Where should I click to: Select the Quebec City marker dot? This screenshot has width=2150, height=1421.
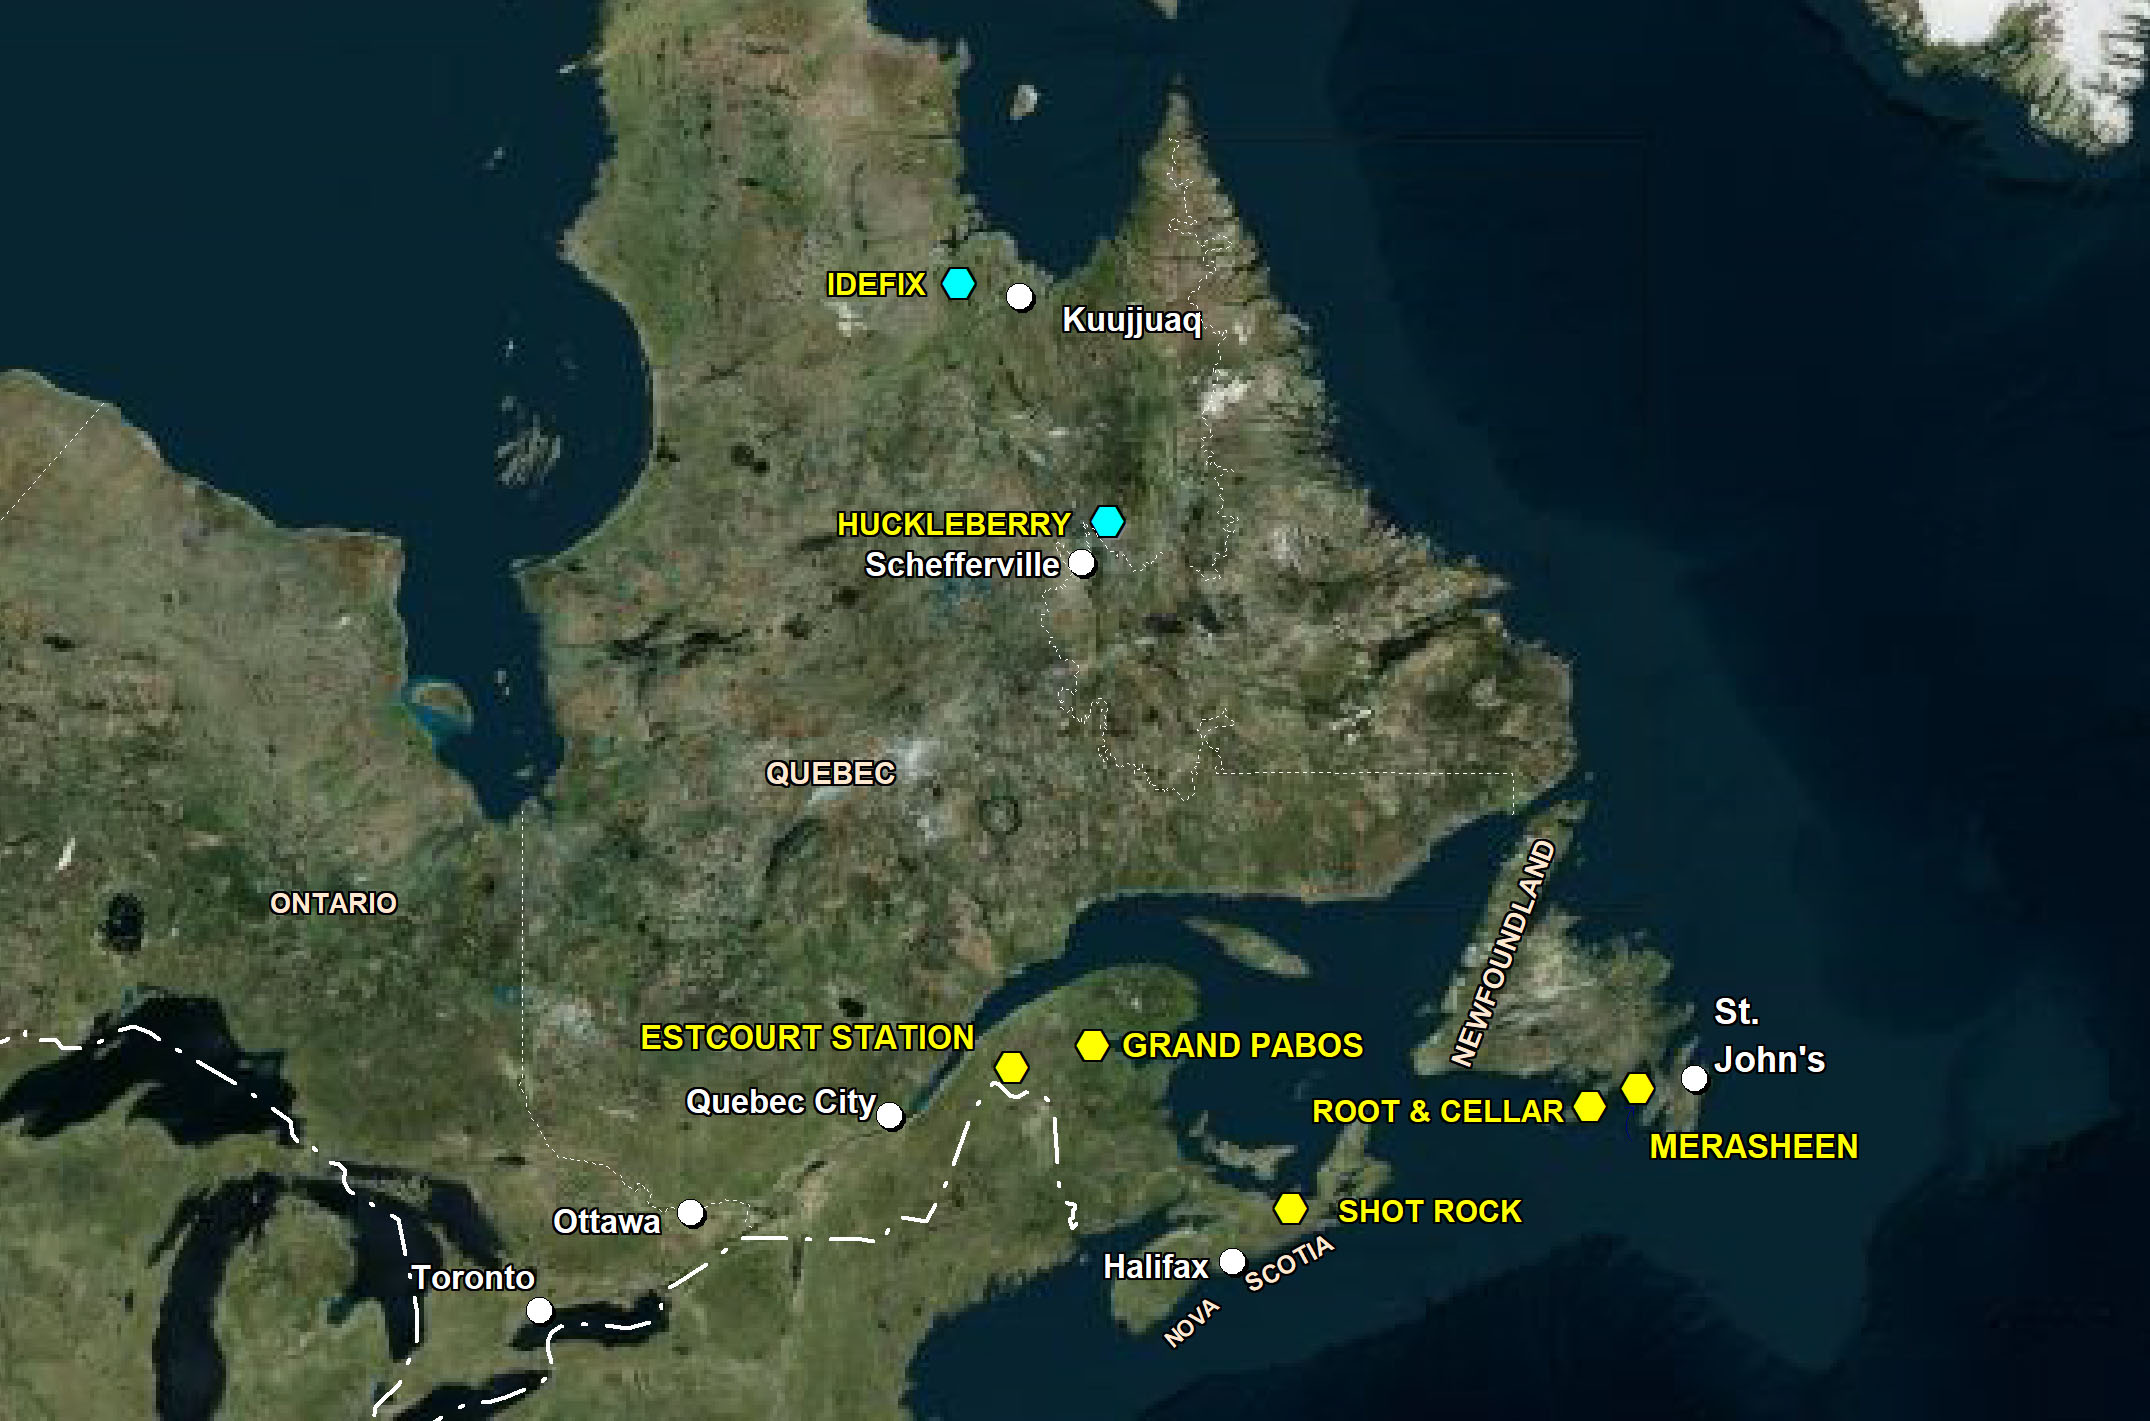[890, 1116]
